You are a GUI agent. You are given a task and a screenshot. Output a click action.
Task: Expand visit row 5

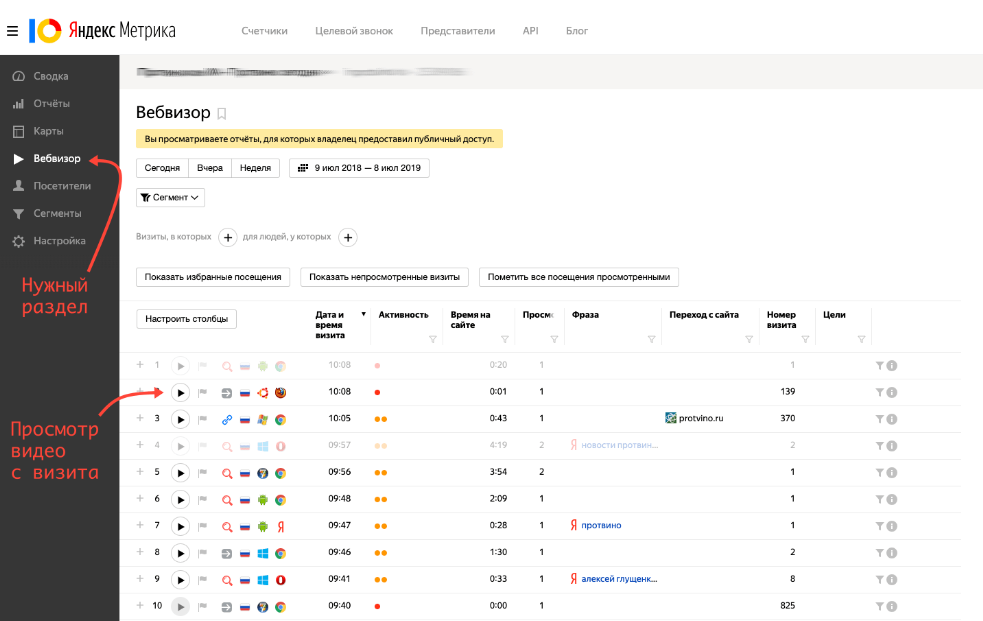140,472
